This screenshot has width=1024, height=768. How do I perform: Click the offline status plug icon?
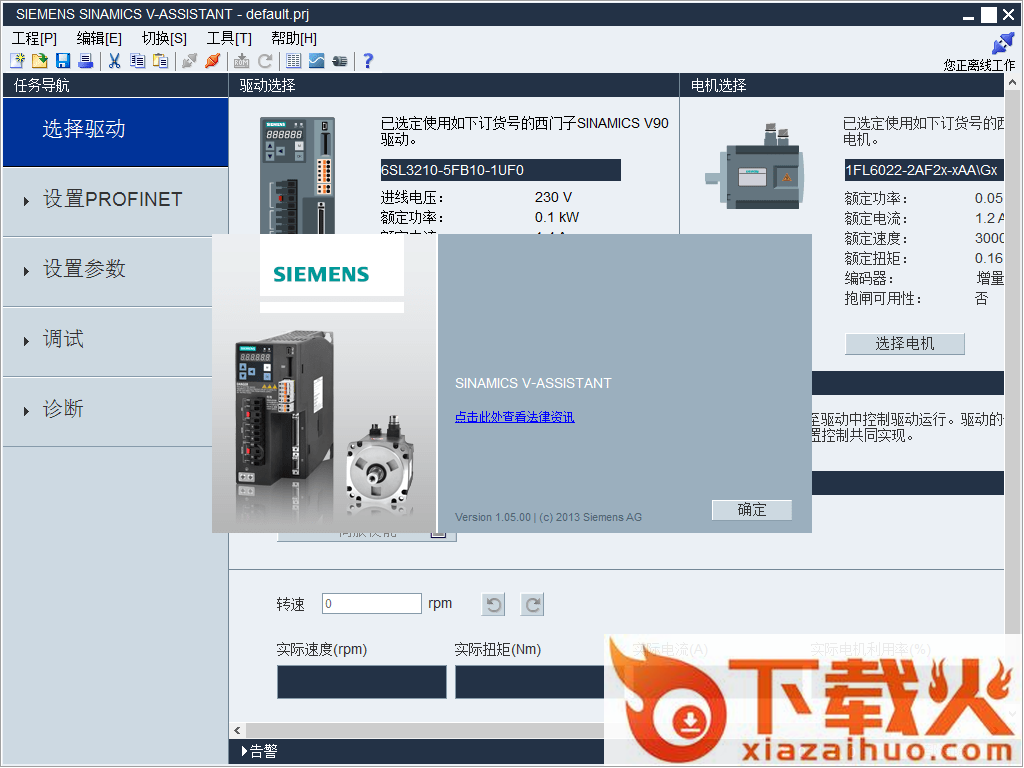(1002, 44)
